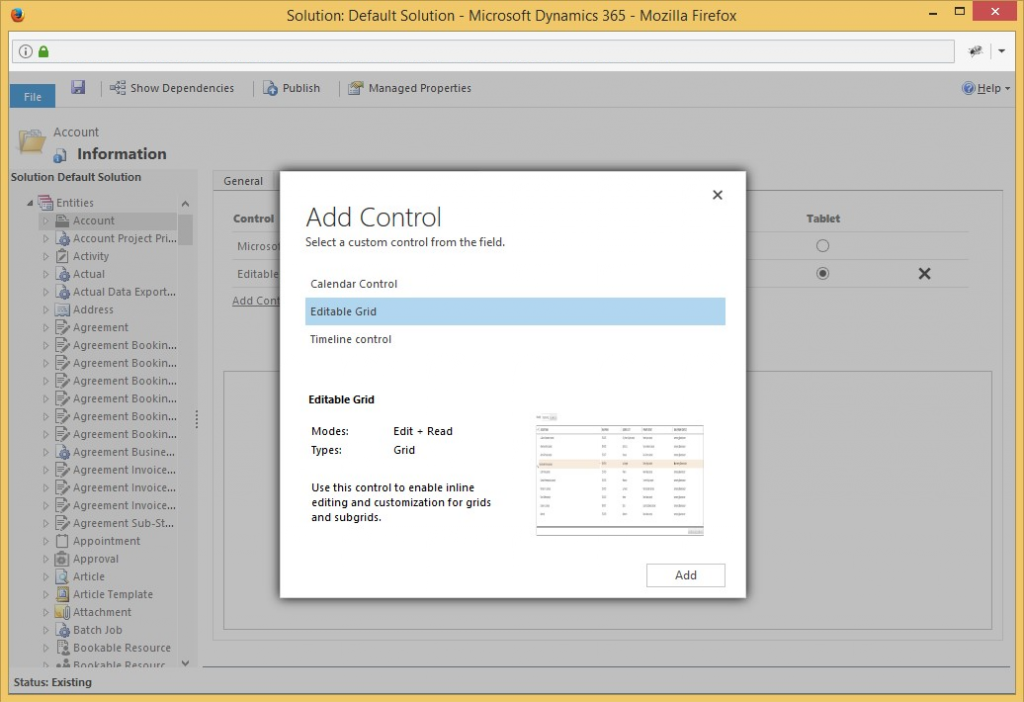Viewport: 1024px width, 702px height.
Task: Open the Help dropdown menu
Action: pyautogui.click(x=986, y=88)
